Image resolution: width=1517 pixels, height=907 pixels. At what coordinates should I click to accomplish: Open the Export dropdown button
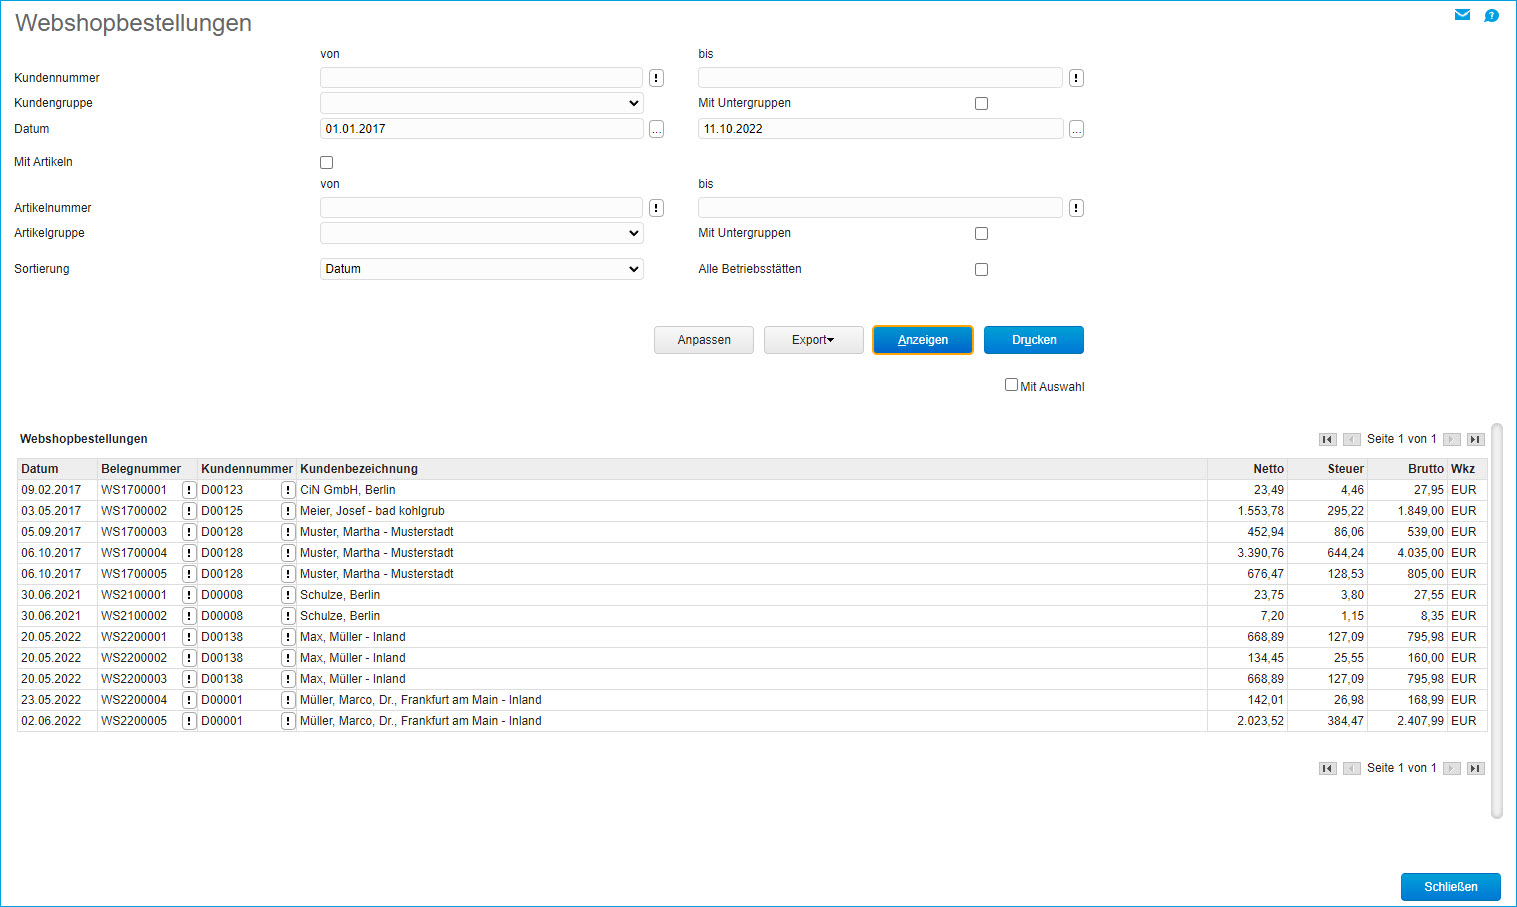pos(813,340)
